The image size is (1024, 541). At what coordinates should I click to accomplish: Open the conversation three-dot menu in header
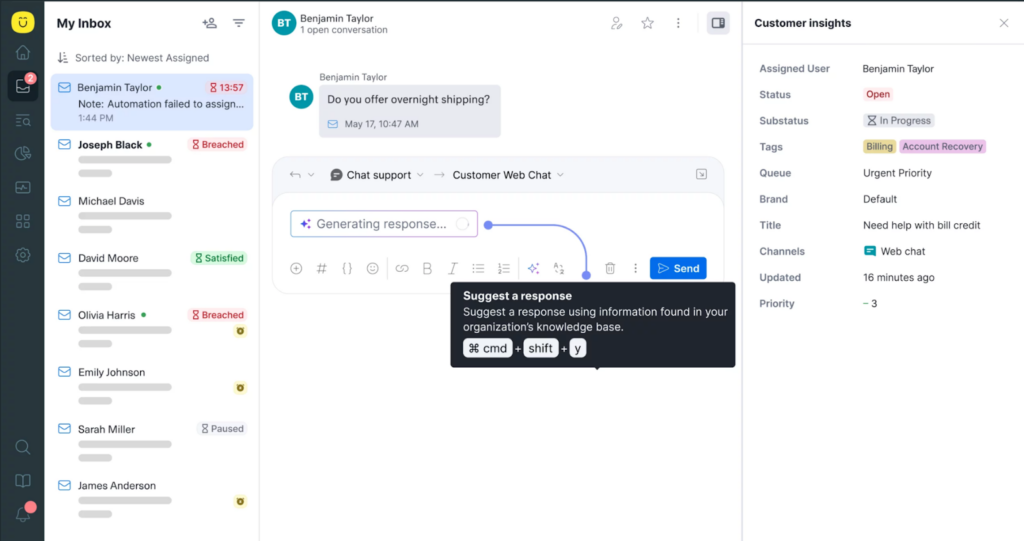tap(678, 23)
